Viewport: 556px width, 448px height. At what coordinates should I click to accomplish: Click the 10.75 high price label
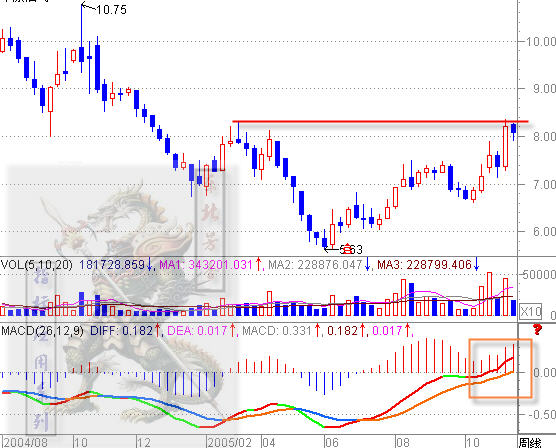pos(111,10)
